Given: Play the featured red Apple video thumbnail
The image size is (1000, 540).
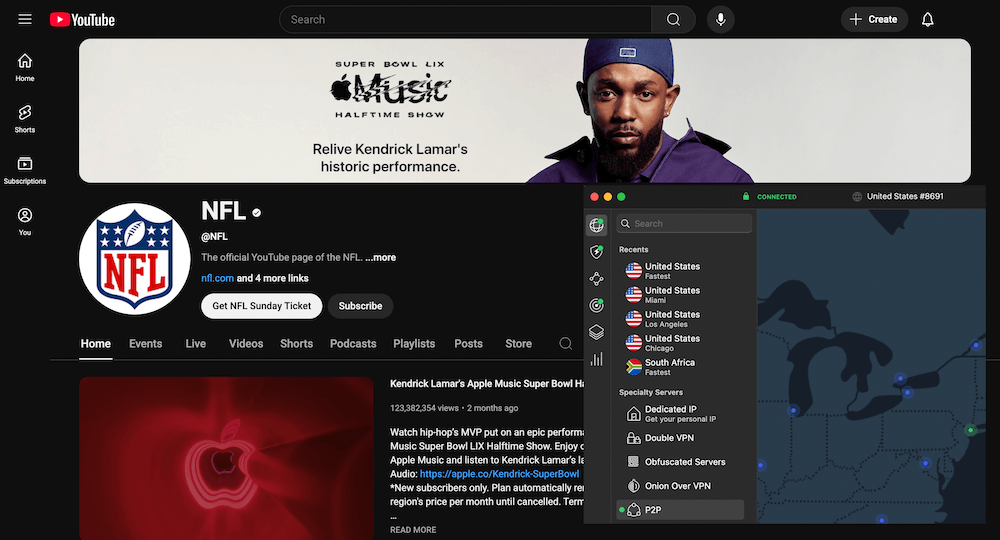Looking at the screenshot, I should coord(226,458).
